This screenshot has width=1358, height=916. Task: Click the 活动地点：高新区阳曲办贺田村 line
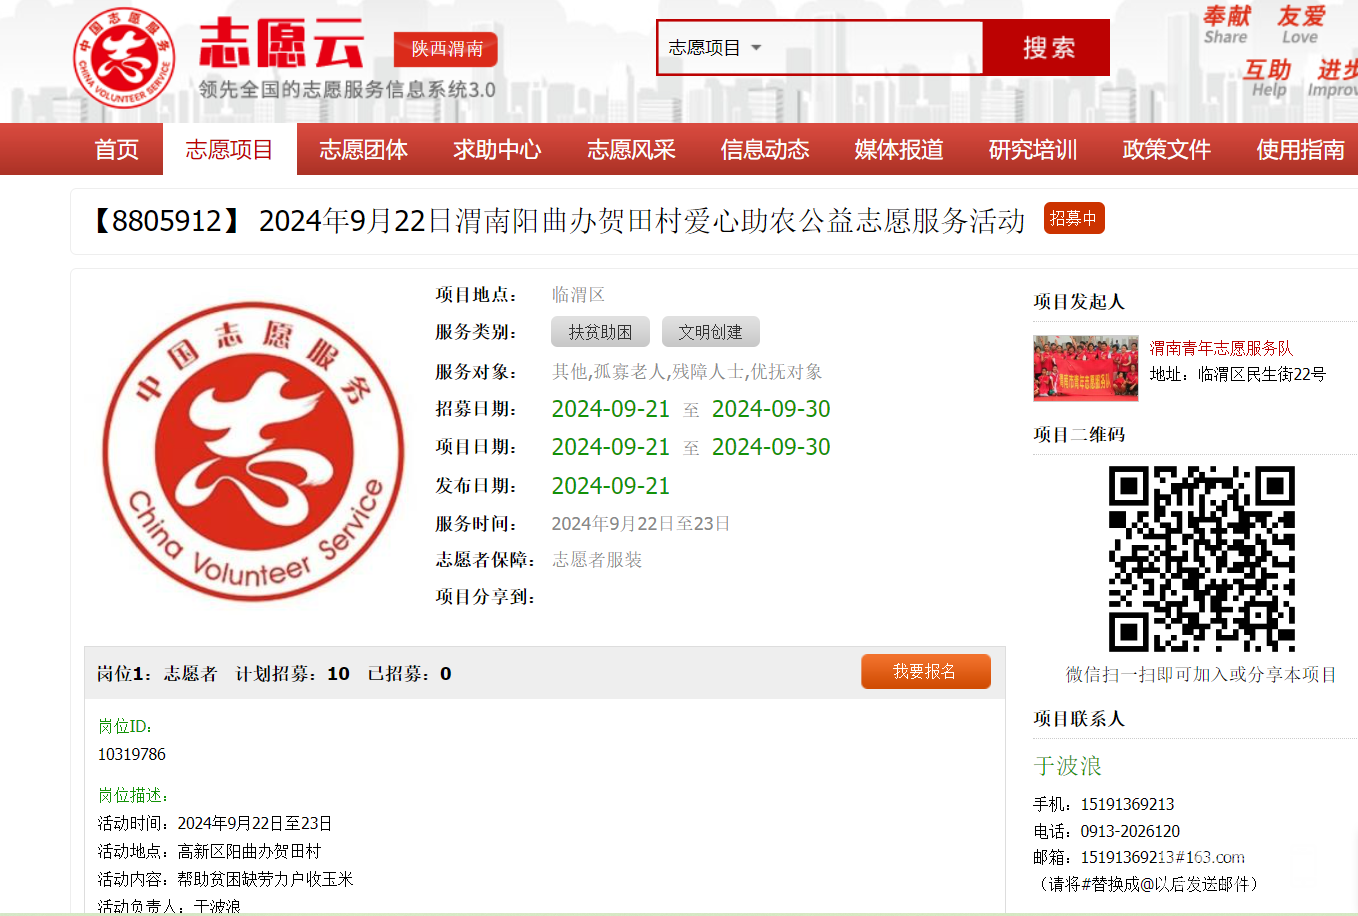click(209, 851)
